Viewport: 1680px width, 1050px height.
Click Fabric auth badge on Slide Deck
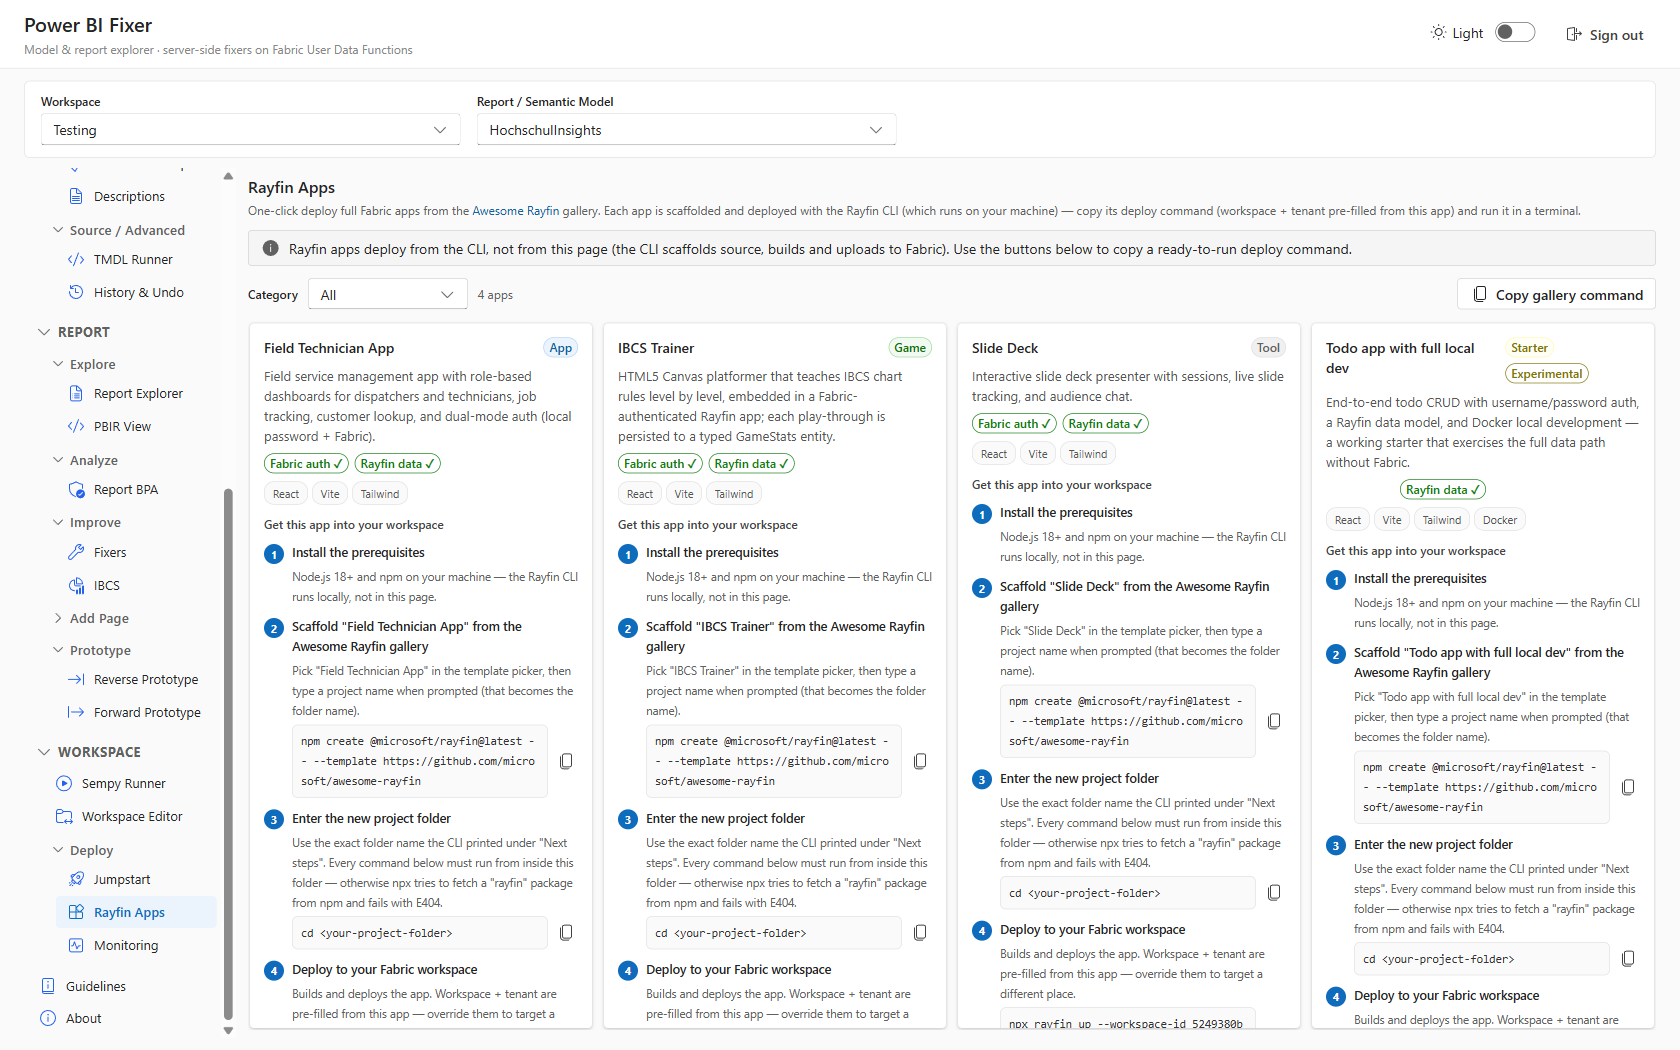(1014, 424)
